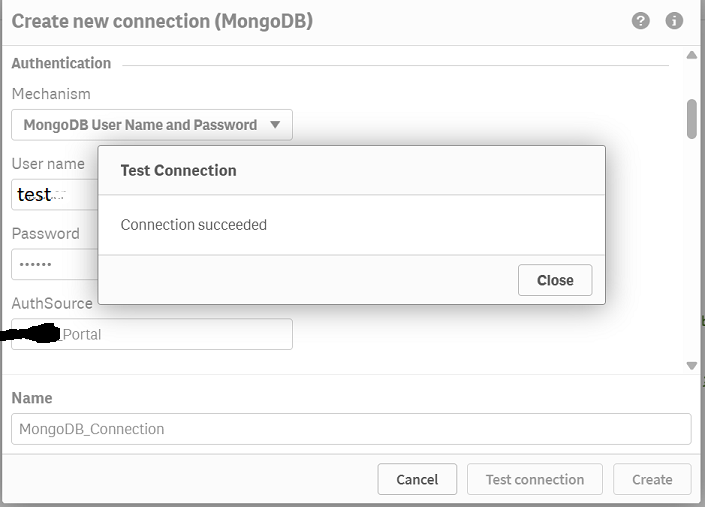
Task: Click the AuthSource field containing Portal
Action: pos(152,334)
